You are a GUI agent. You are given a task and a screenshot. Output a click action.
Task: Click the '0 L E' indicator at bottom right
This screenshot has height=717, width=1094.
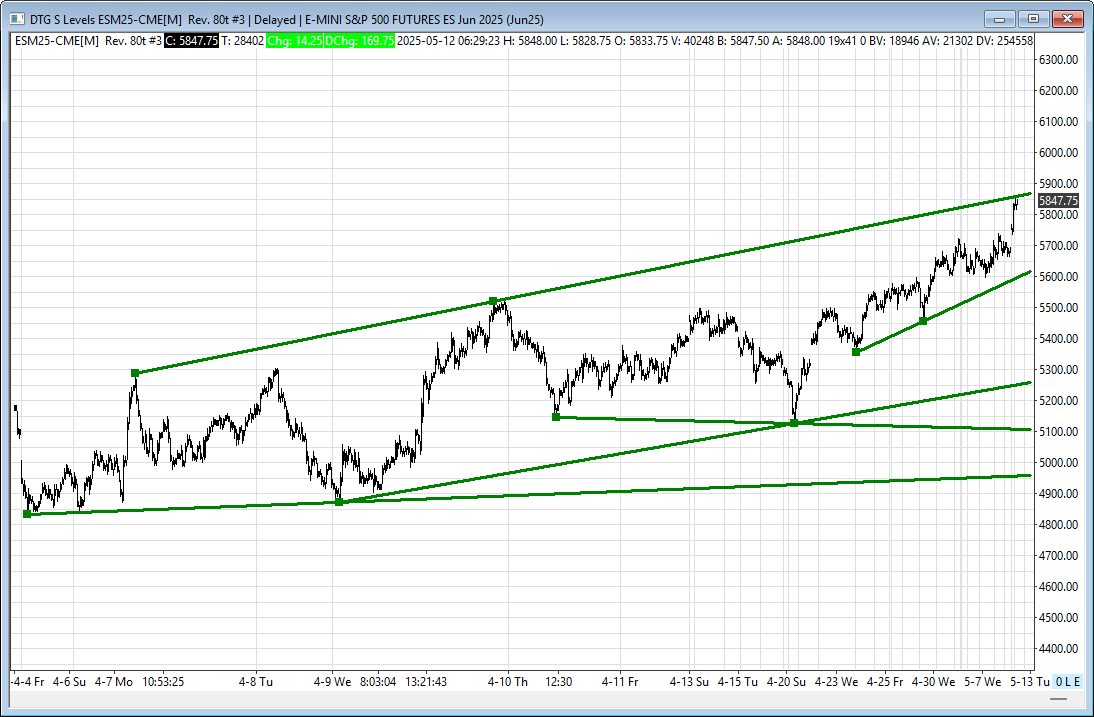[x=1067, y=681]
